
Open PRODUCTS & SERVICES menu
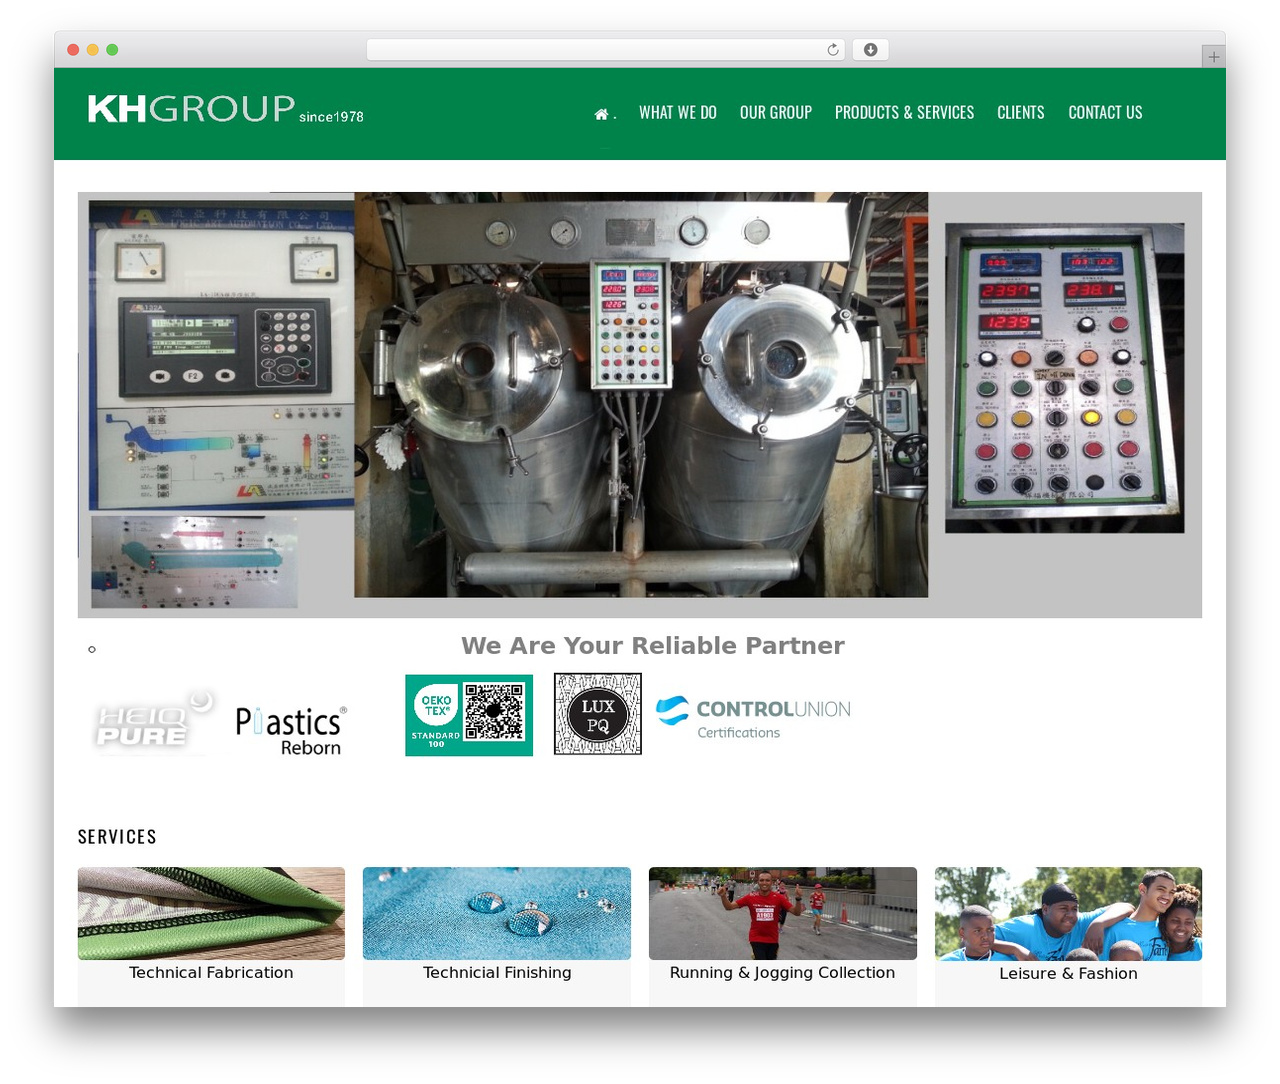pyautogui.click(x=904, y=113)
